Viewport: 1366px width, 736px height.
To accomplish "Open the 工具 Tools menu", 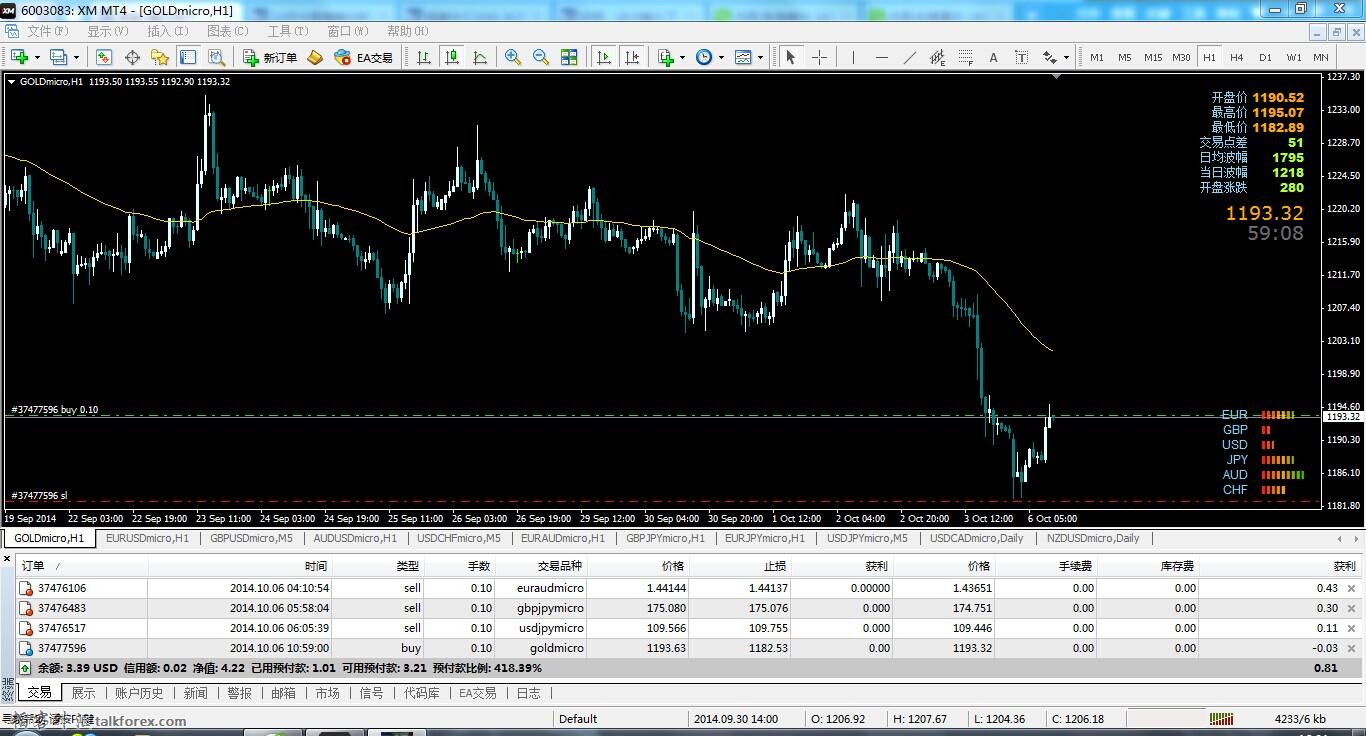I will pyautogui.click(x=287, y=31).
